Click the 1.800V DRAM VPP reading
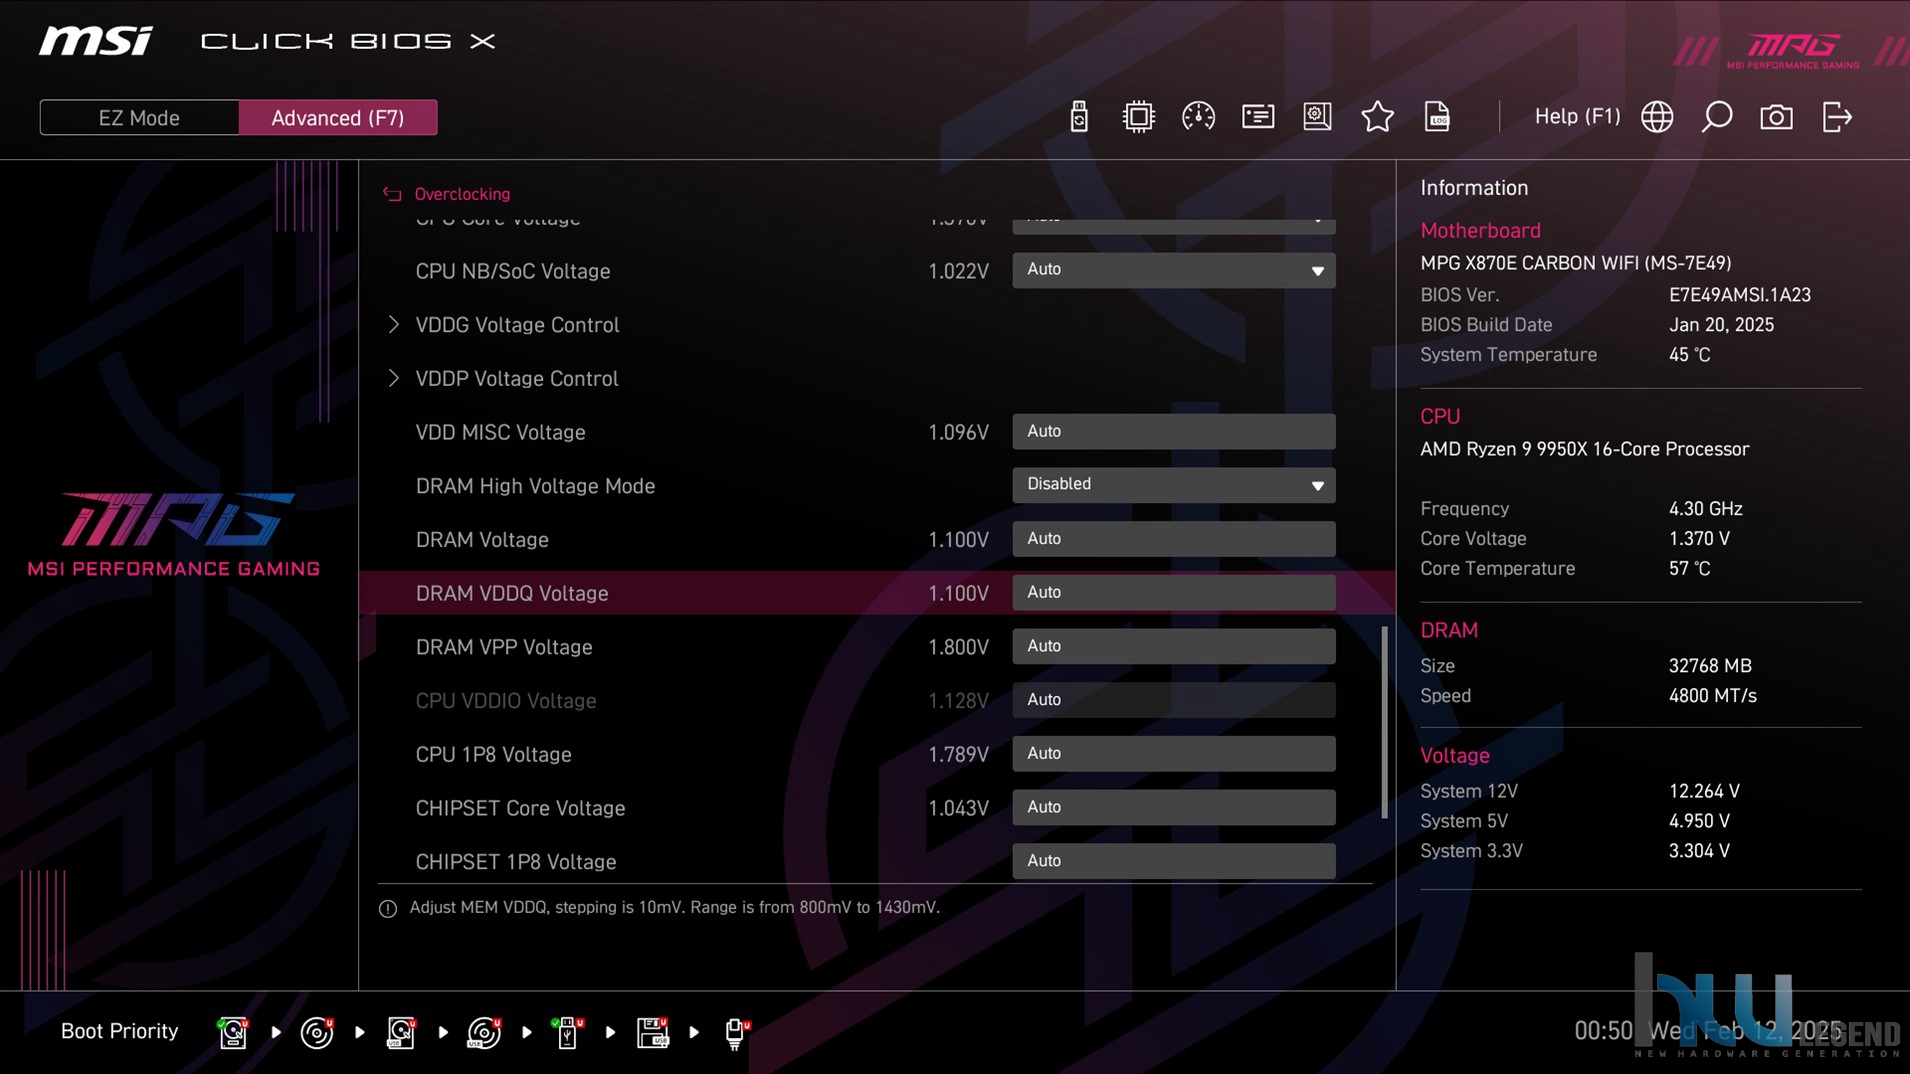Viewport: 1910px width, 1074px height. pos(958,648)
